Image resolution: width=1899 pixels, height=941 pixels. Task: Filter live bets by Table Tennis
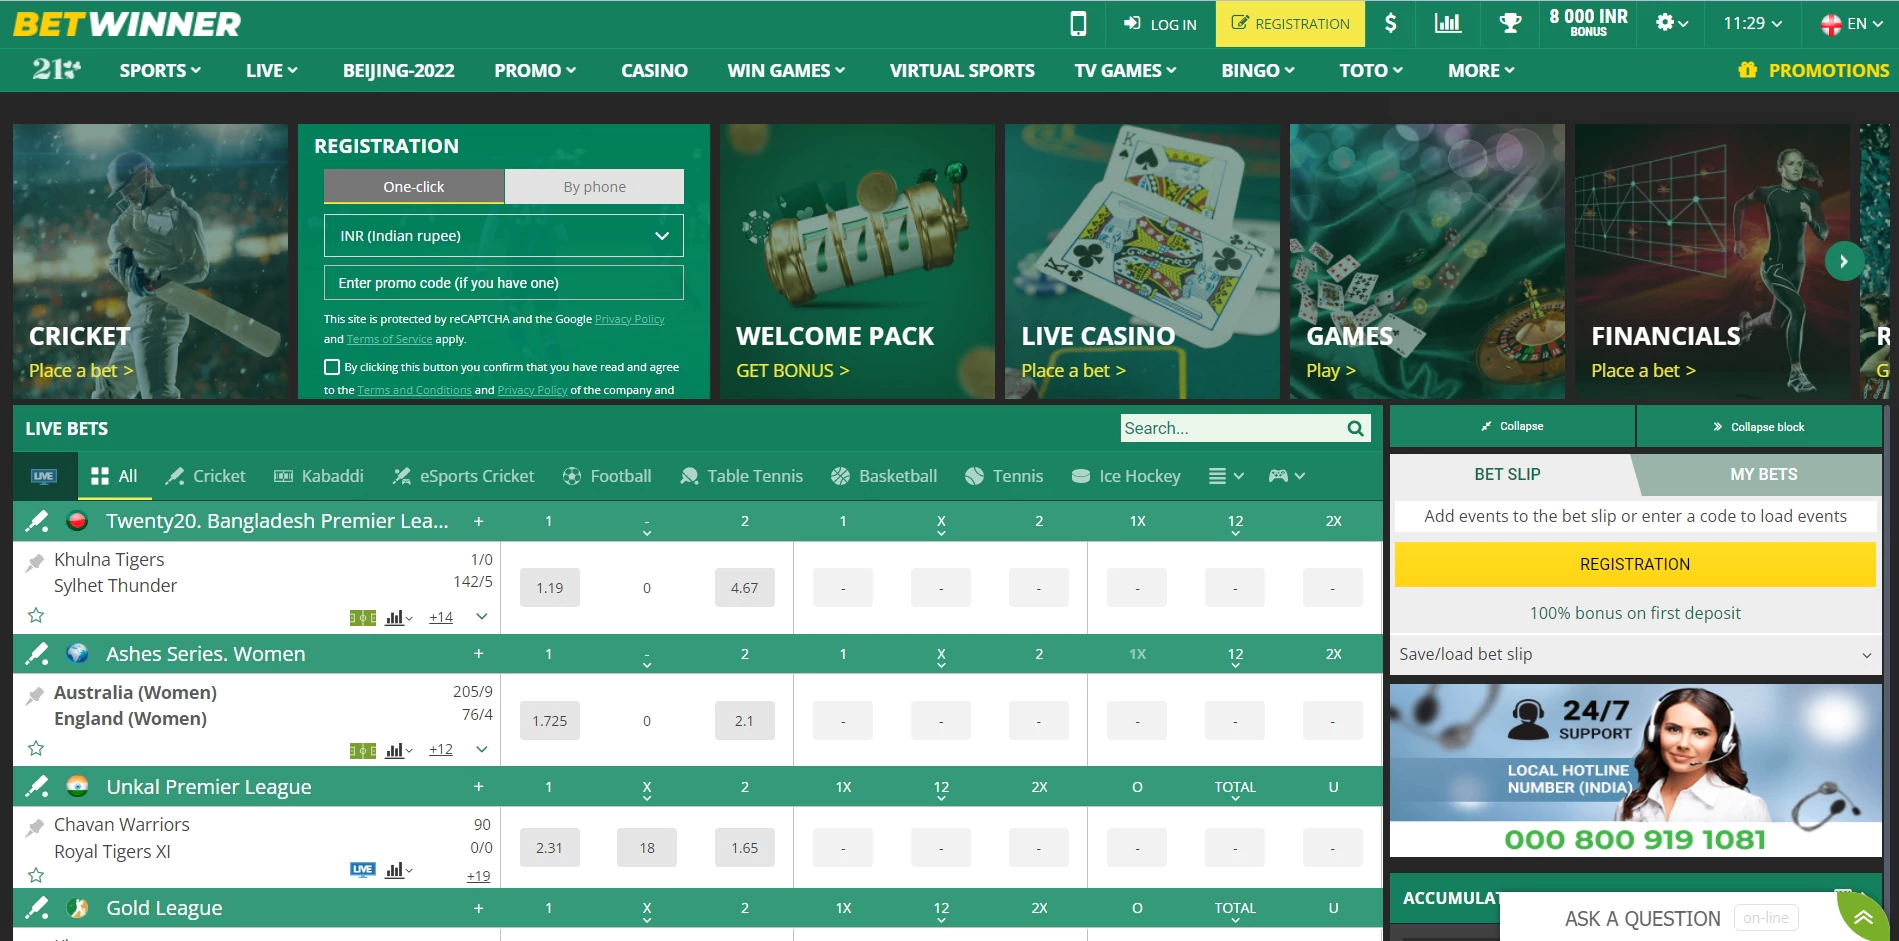click(x=741, y=476)
